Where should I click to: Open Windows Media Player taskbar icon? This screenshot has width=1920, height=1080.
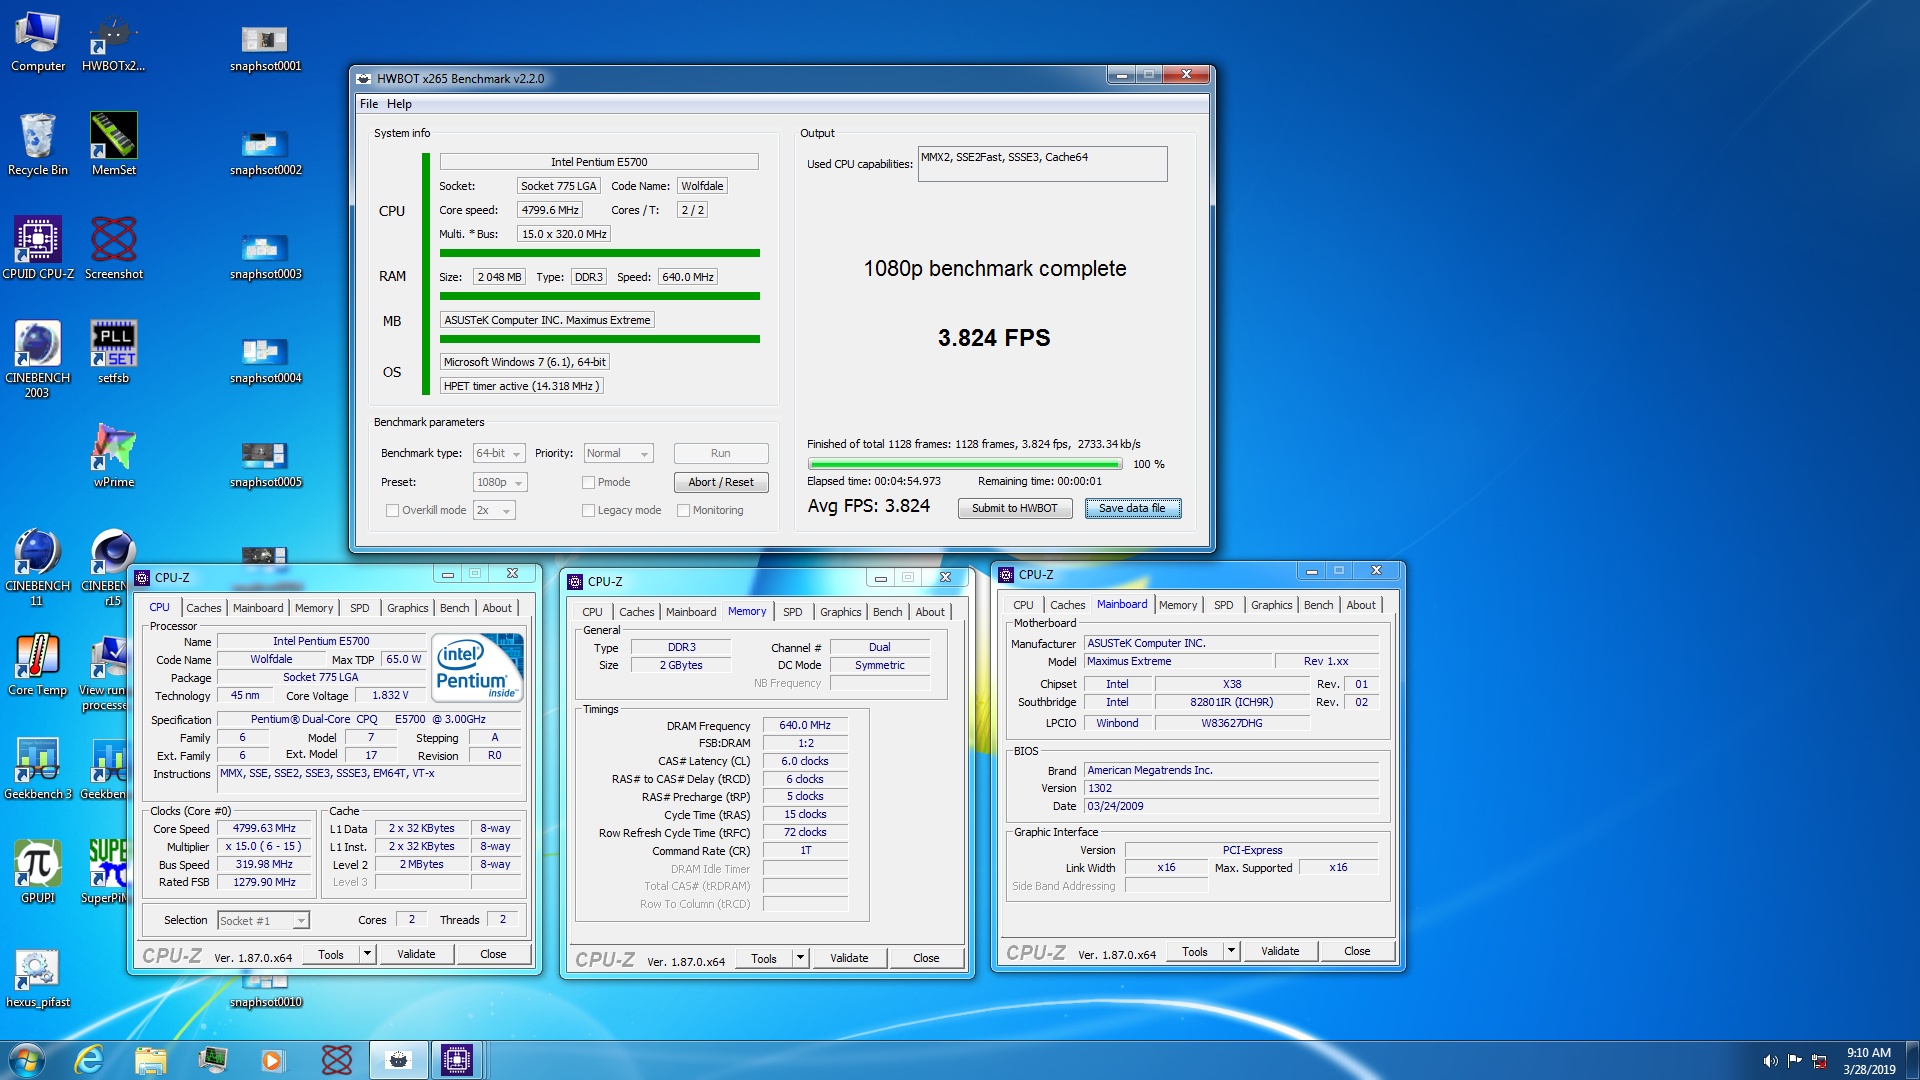coord(273,1060)
